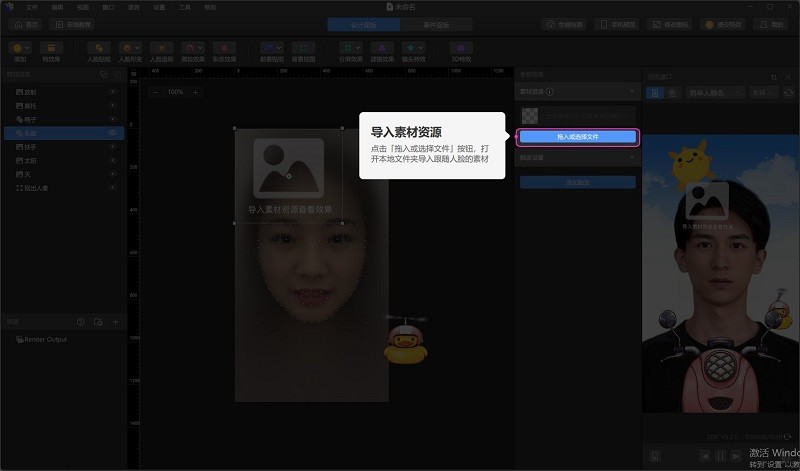Select the preview camera mode icon
The width and height of the screenshot is (800, 471).
click(672, 93)
